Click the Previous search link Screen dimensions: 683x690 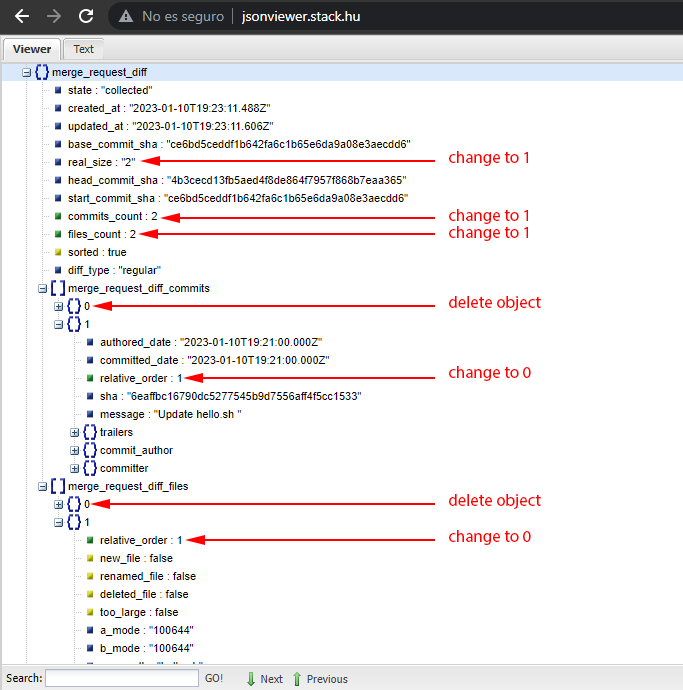[327, 679]
